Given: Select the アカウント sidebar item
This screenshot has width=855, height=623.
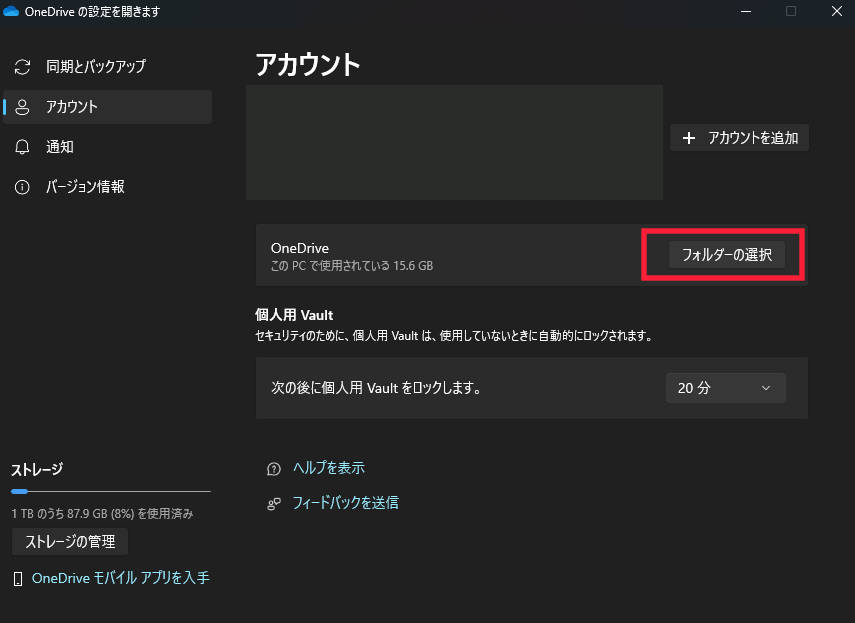Looking at the screenshot, I should [107, 107].
